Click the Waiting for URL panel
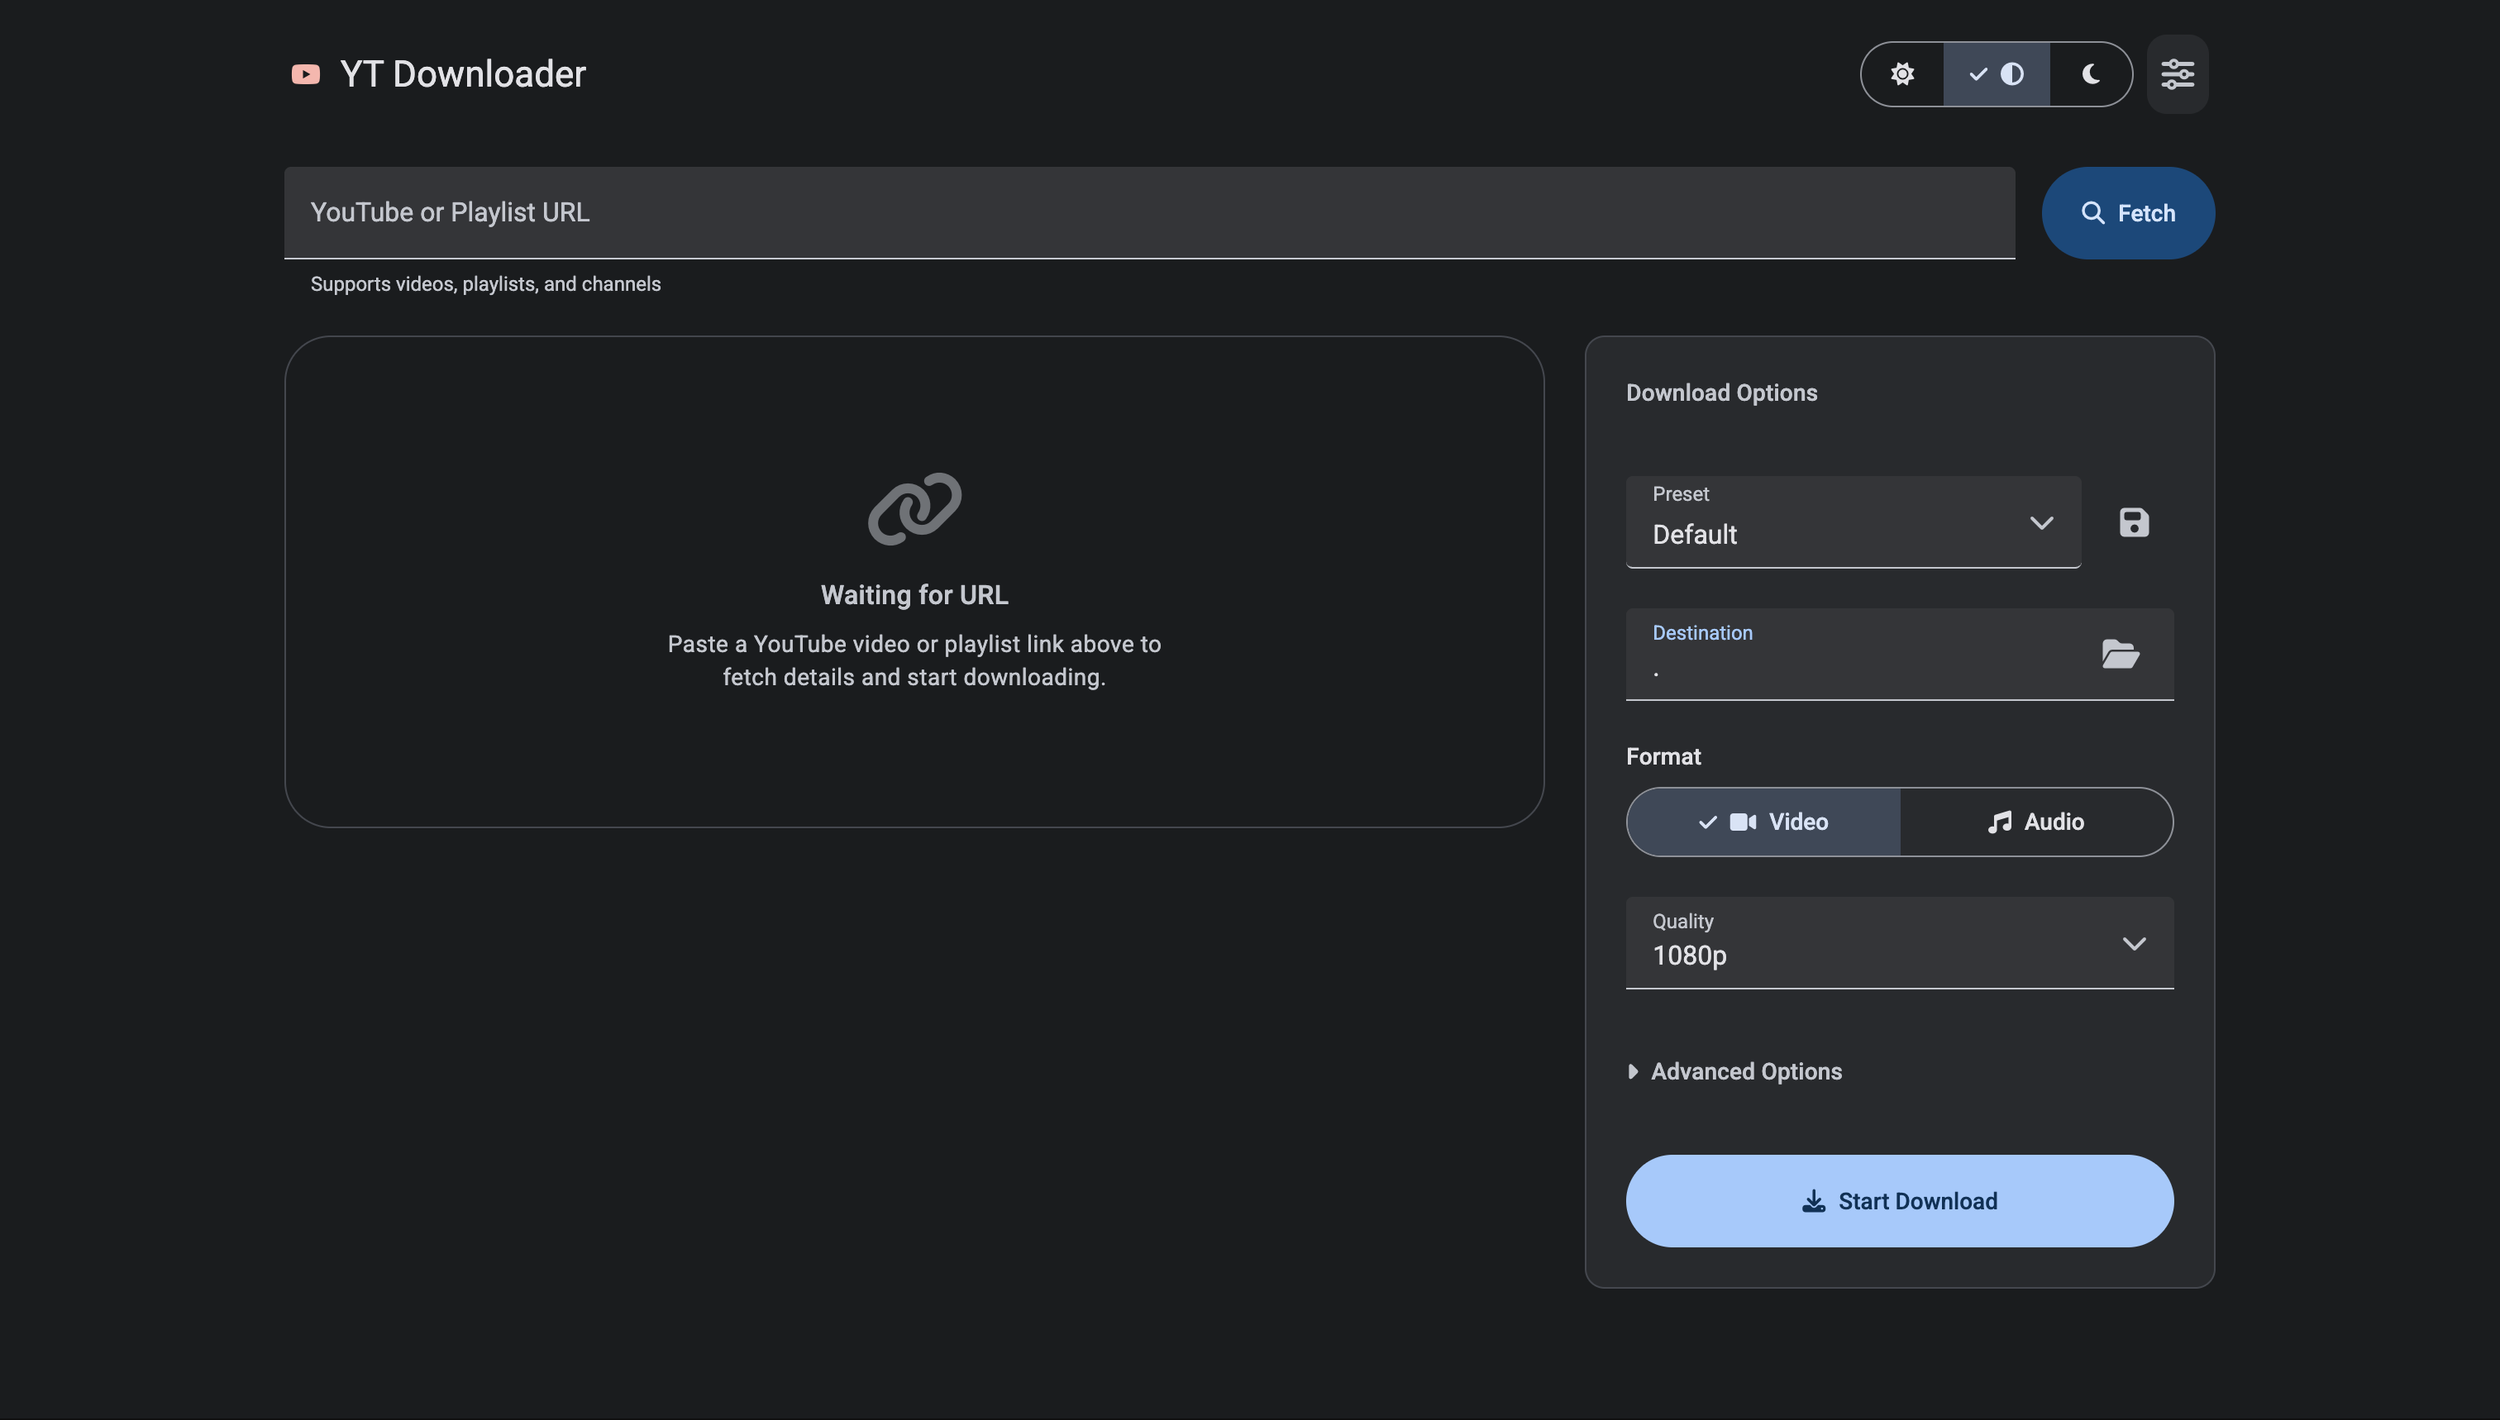 (914, 740)
